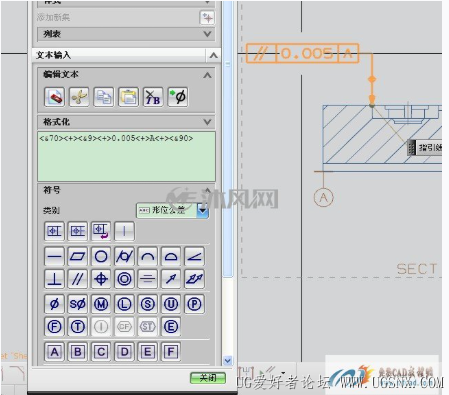Insert datum letter D
The image size is (449, 395).
click(124, 352)
